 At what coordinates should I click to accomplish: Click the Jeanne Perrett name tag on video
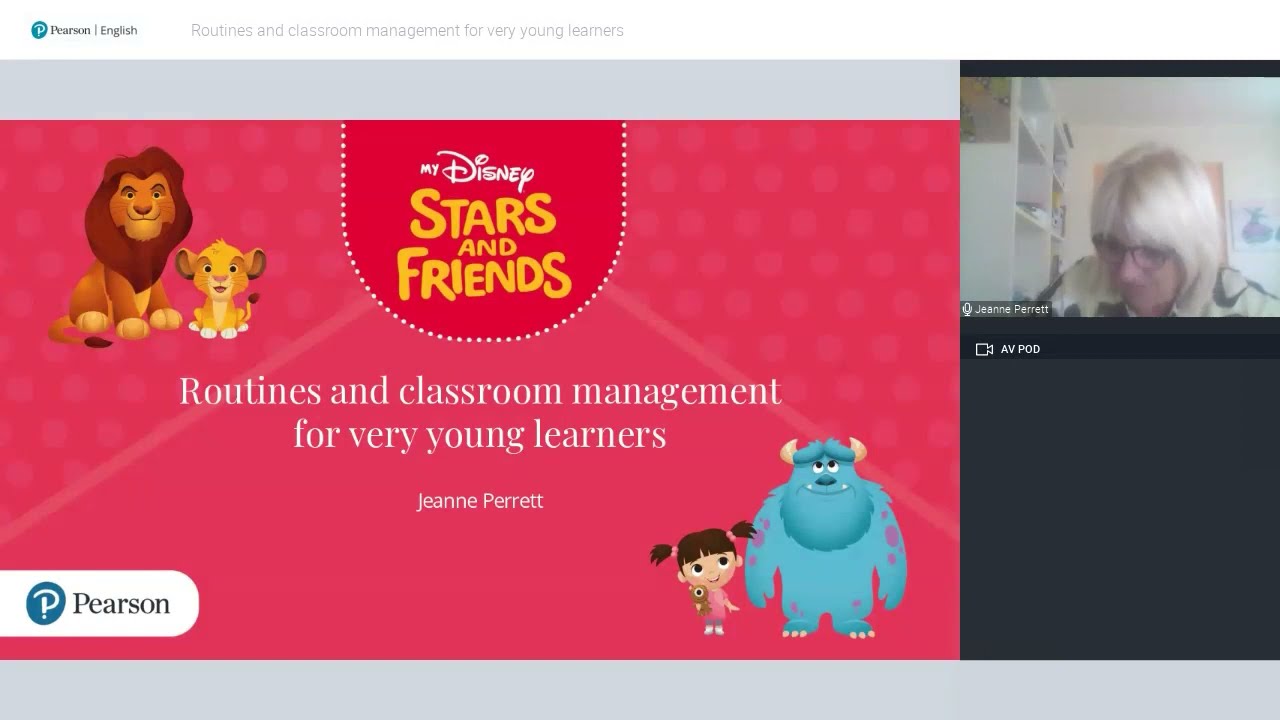click(1006, 310)
